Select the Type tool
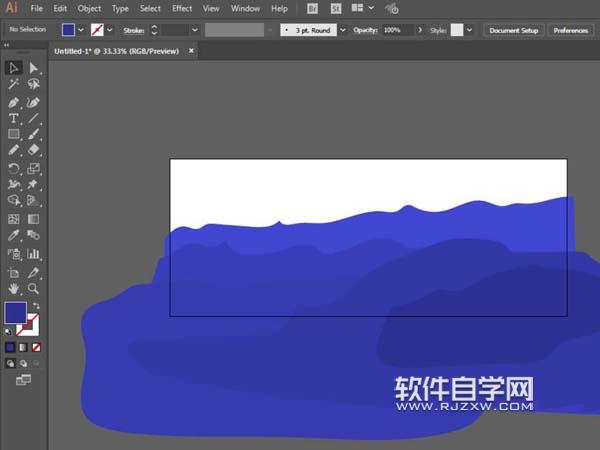Viewport: 600px width, 450px height. pos(13,118)
